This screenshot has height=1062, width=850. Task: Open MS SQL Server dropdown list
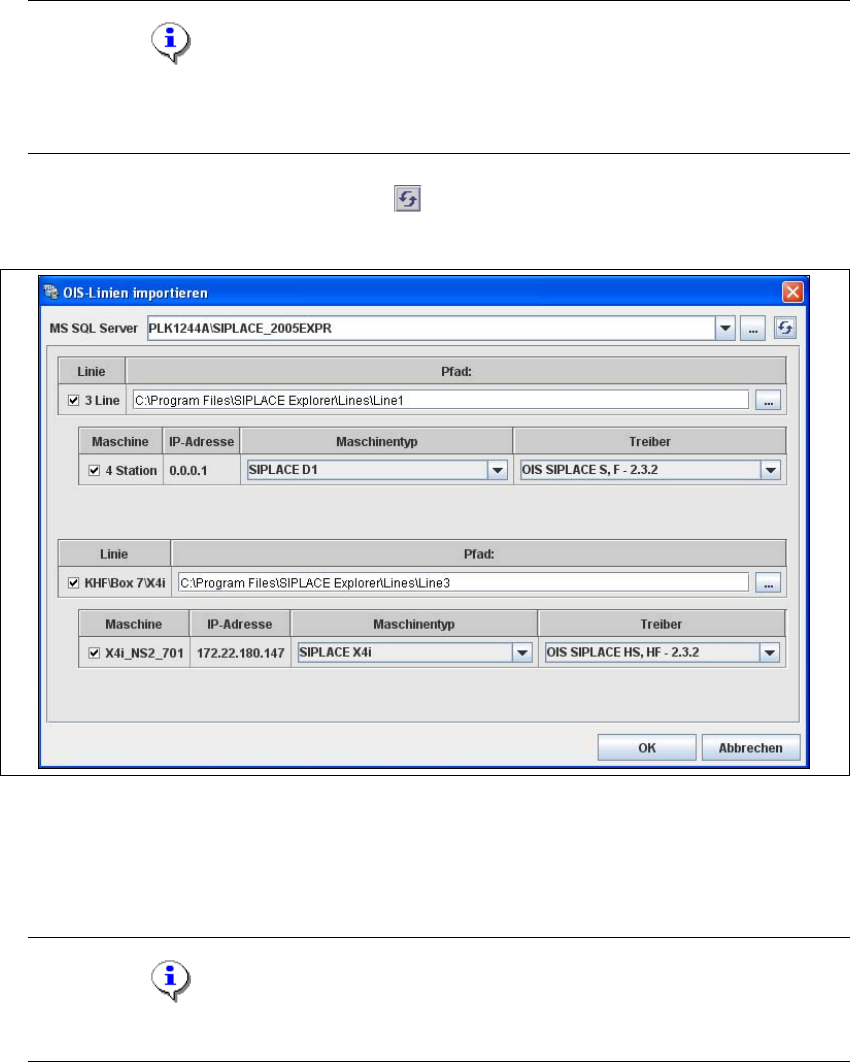pos(725,328)
